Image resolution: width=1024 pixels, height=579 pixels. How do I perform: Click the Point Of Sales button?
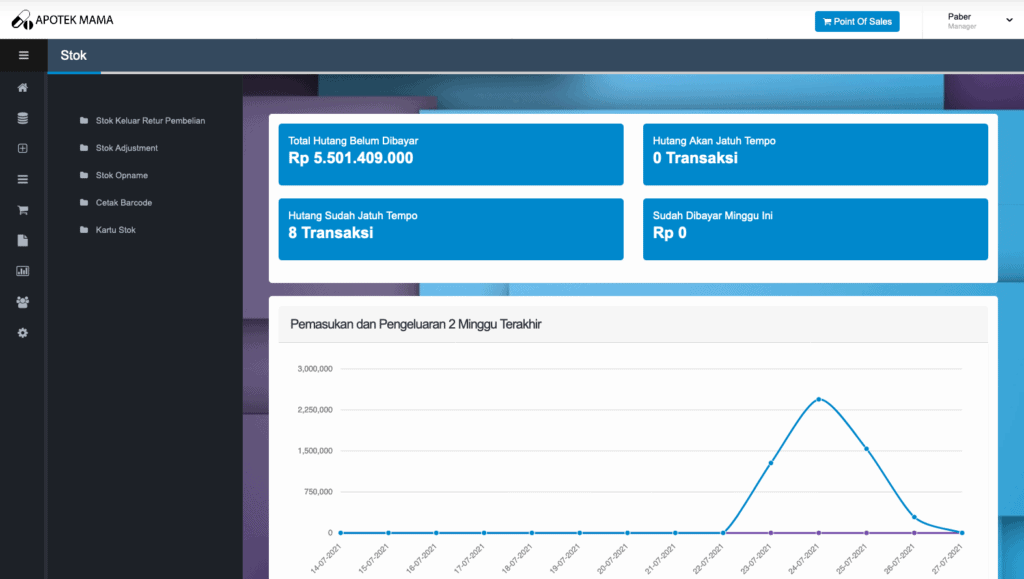[857, 22]
